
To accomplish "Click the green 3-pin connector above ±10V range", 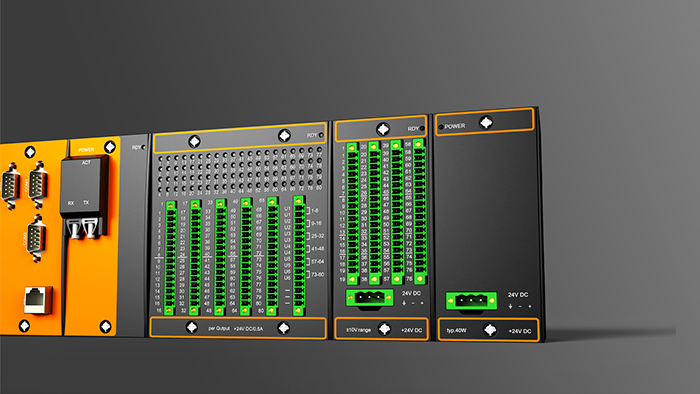I will tap(369, 298).
